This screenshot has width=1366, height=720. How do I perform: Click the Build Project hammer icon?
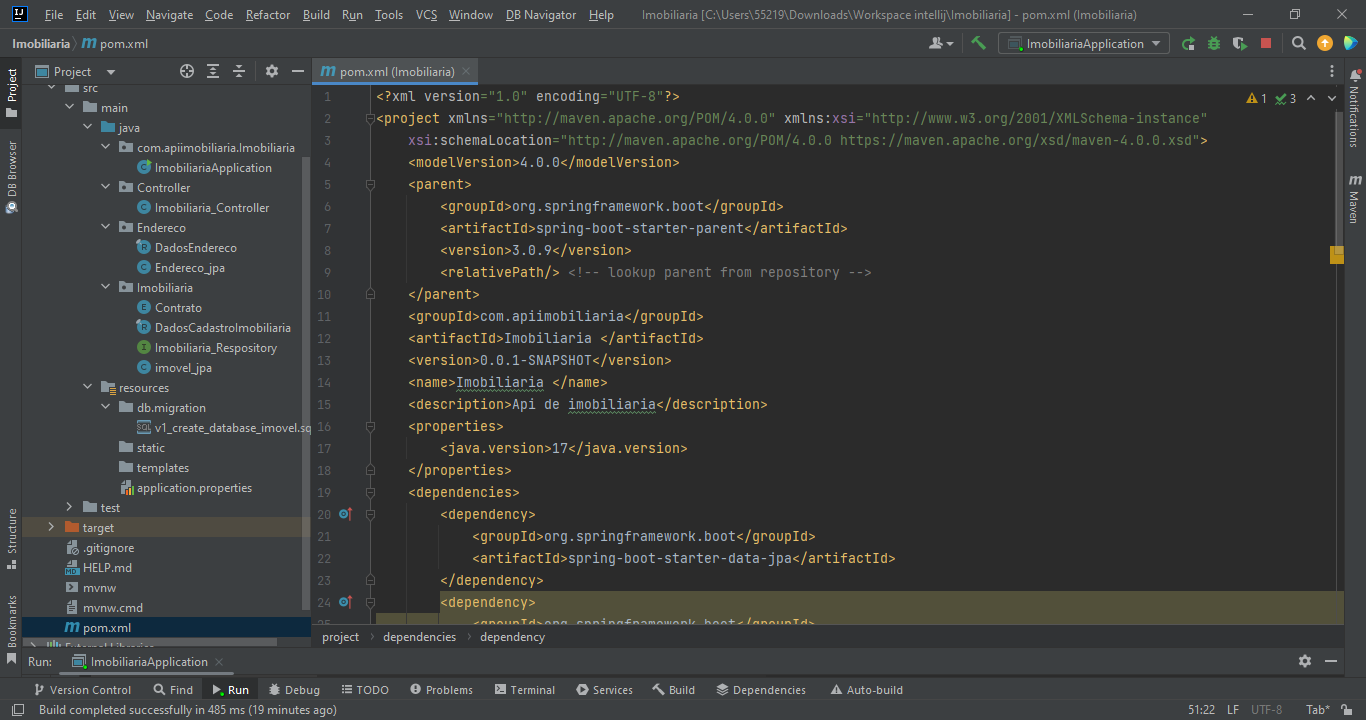979,43
